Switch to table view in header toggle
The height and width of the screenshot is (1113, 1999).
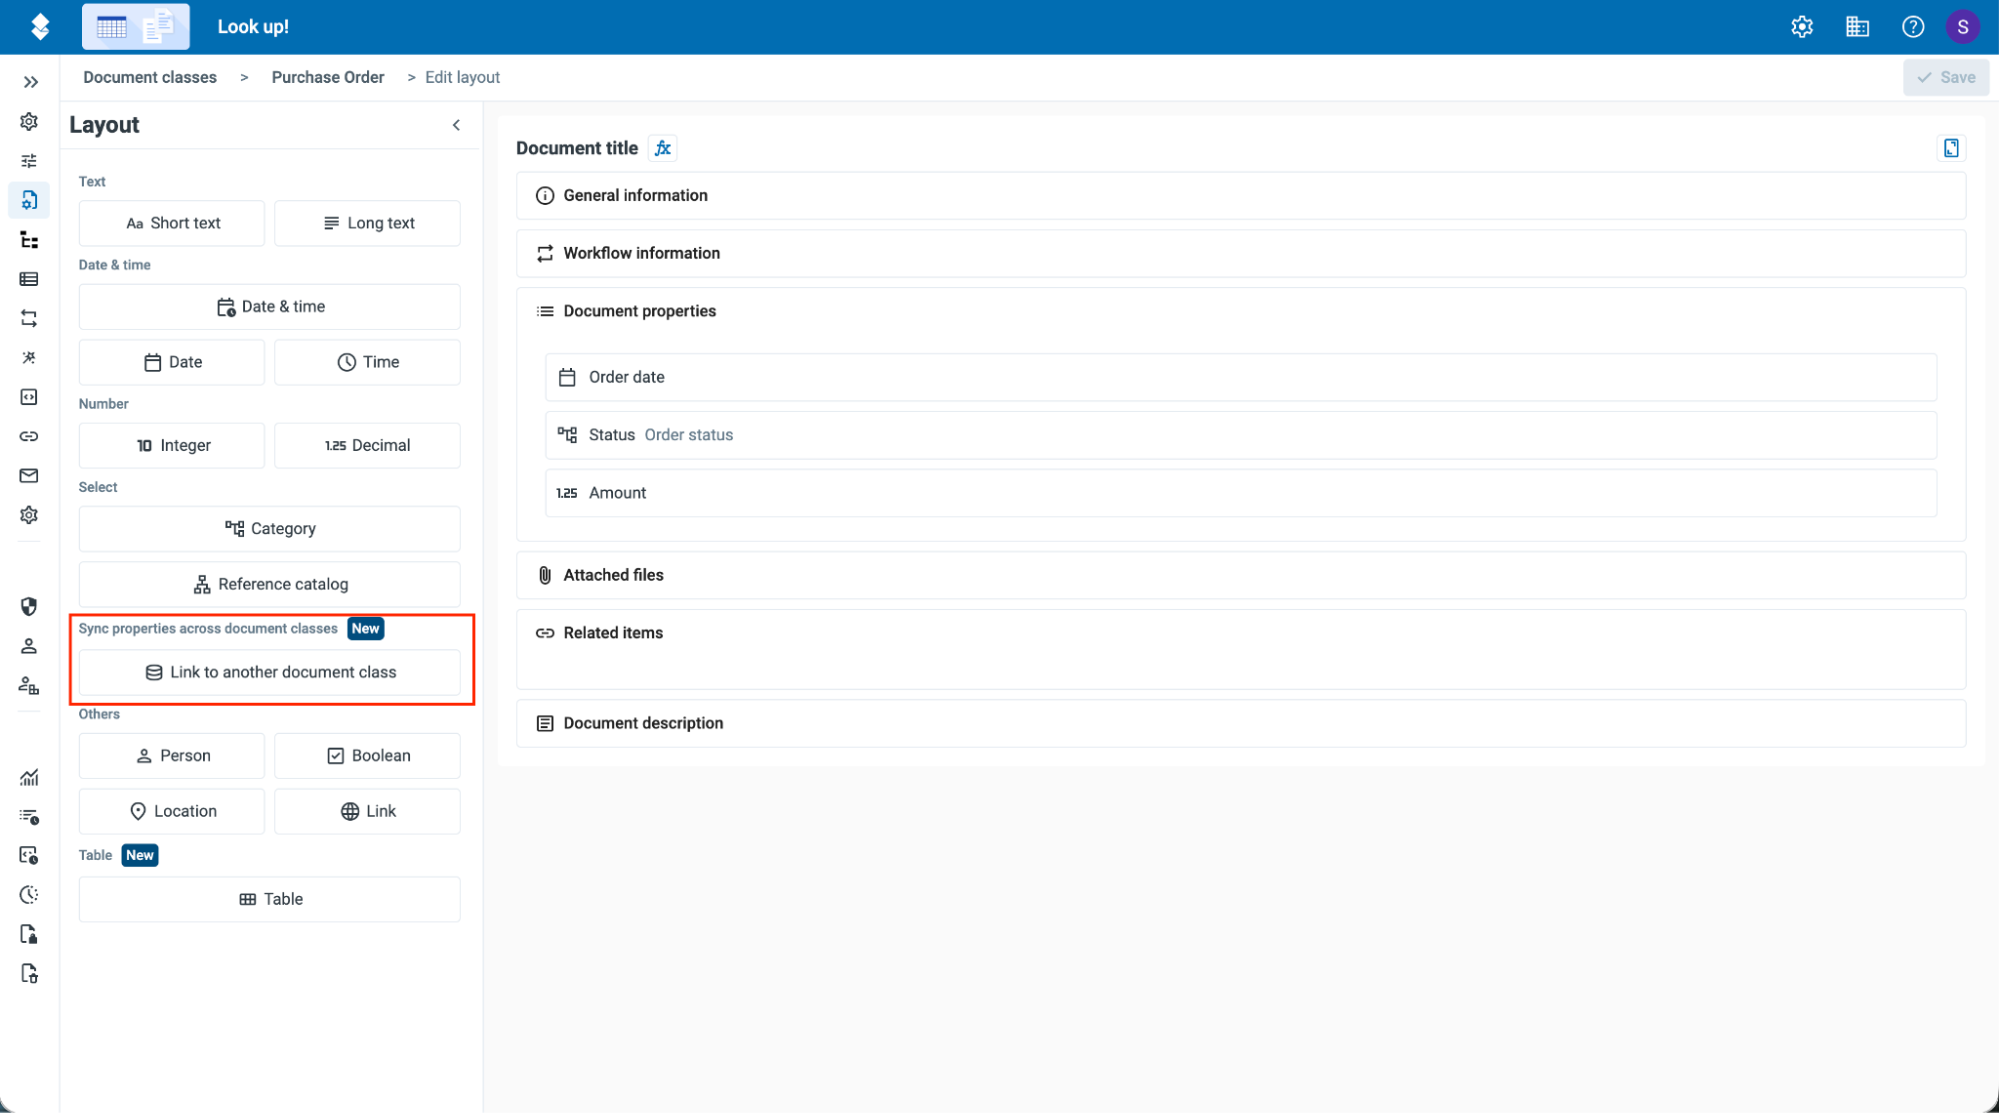click(111, 27)
